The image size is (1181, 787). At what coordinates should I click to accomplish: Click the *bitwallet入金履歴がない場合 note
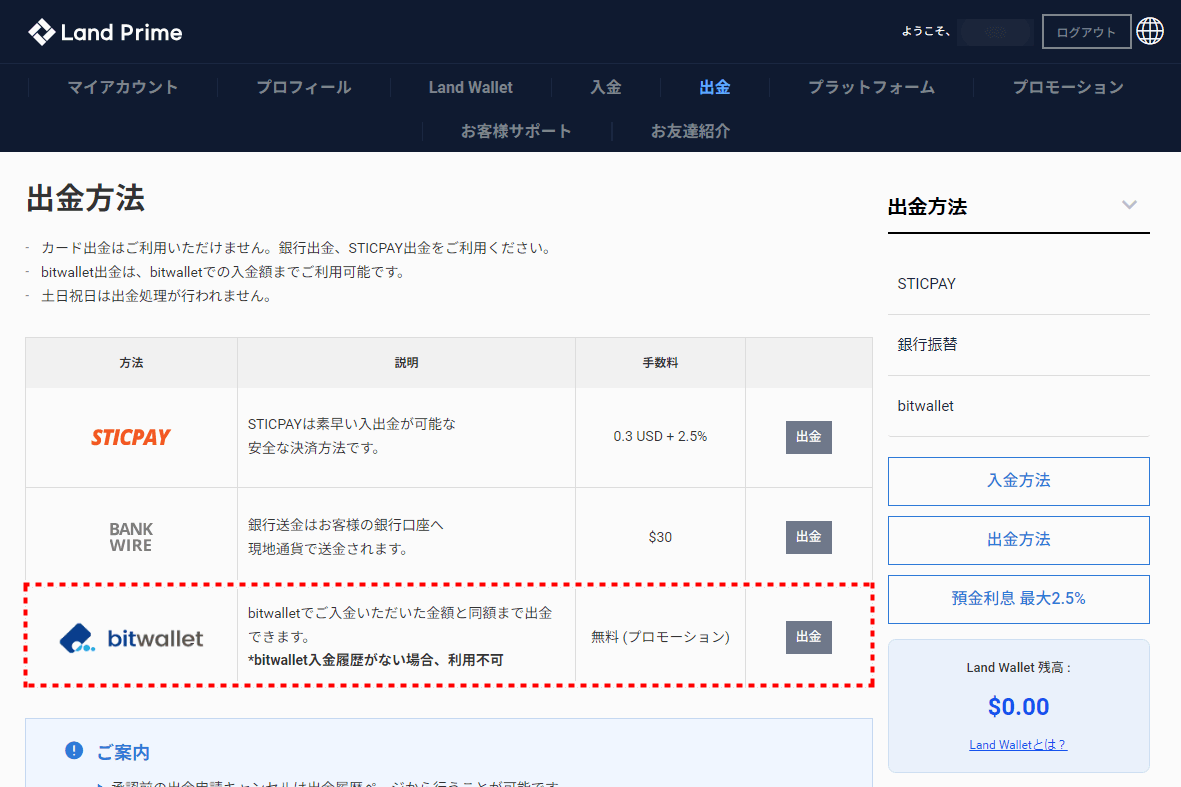point(376,660)
